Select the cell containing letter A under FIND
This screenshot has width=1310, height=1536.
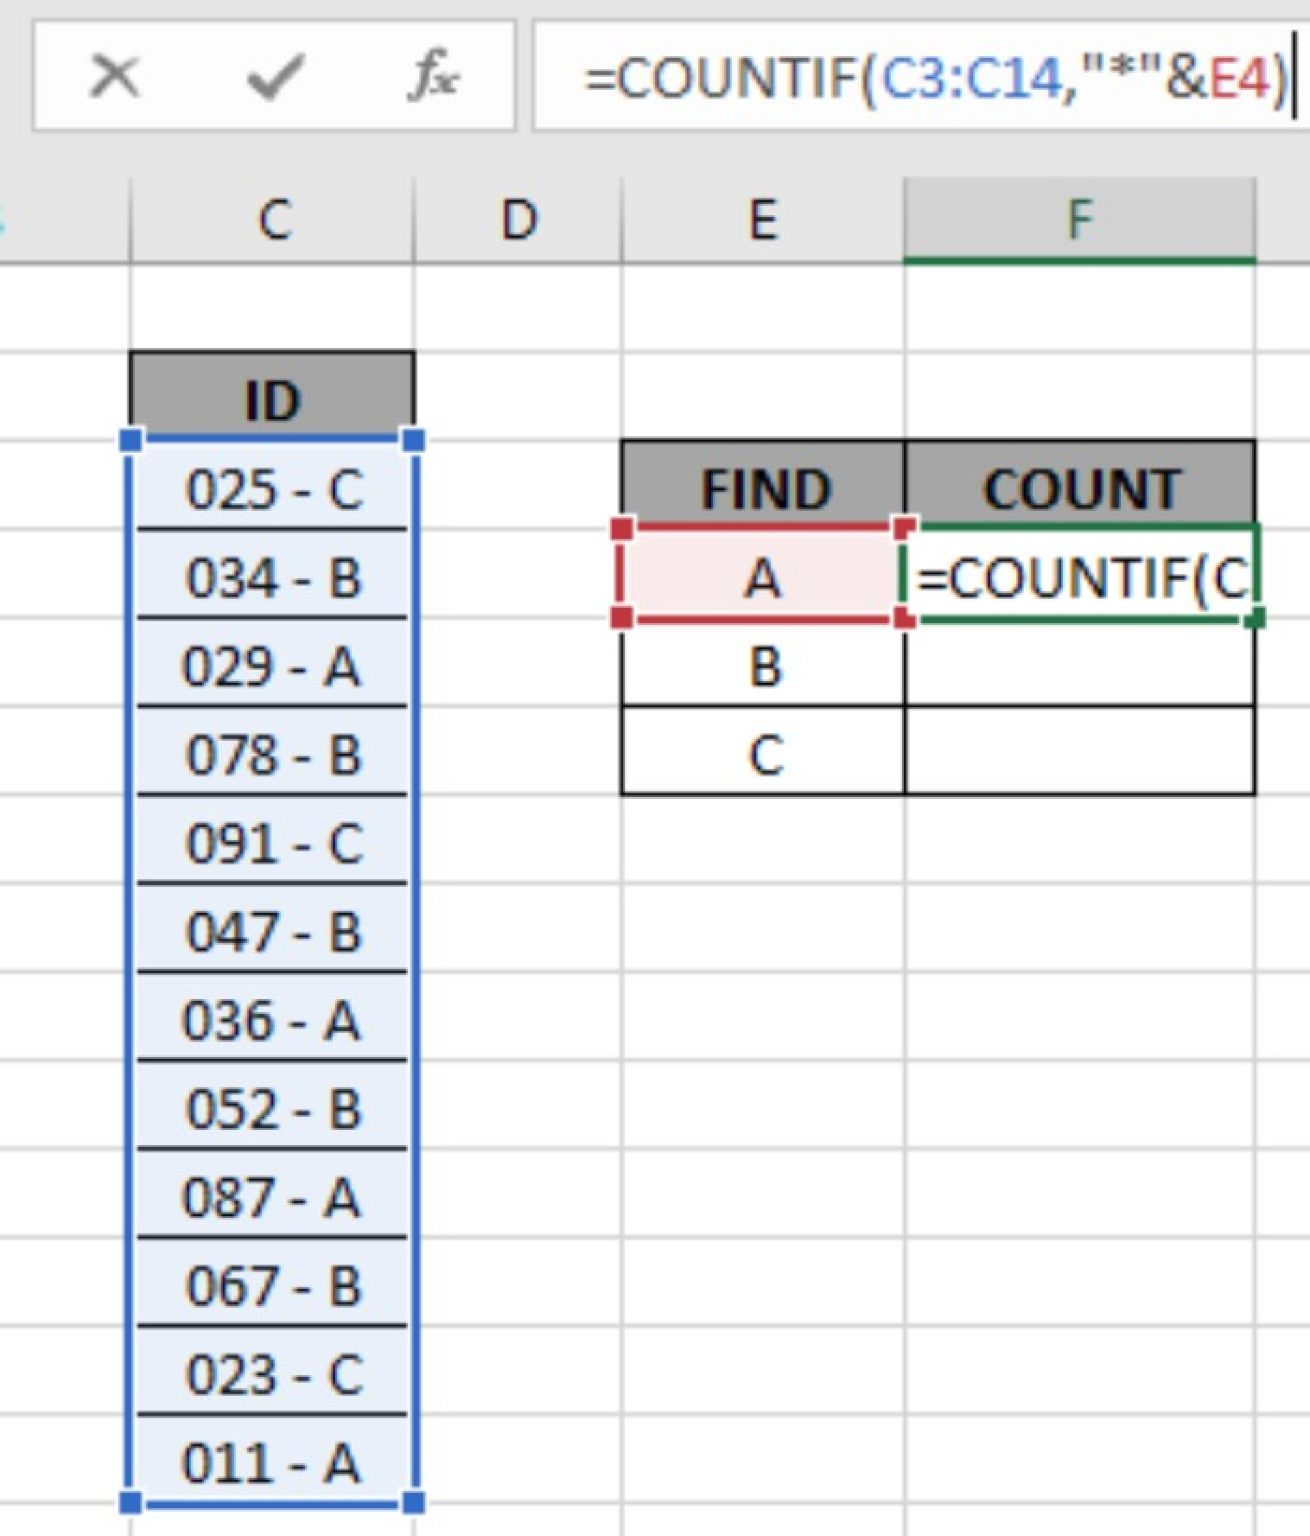[x=763, y=578]
